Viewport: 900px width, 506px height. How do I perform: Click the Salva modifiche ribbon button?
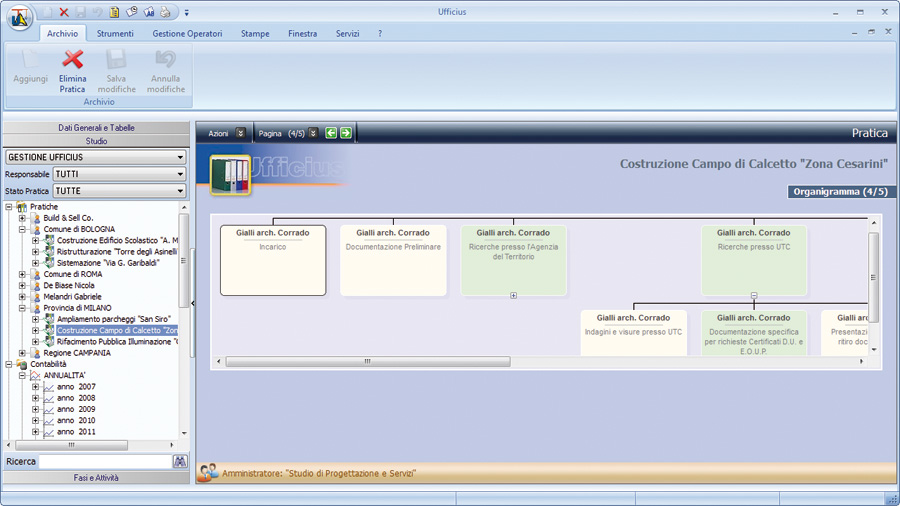pos(117,71)
